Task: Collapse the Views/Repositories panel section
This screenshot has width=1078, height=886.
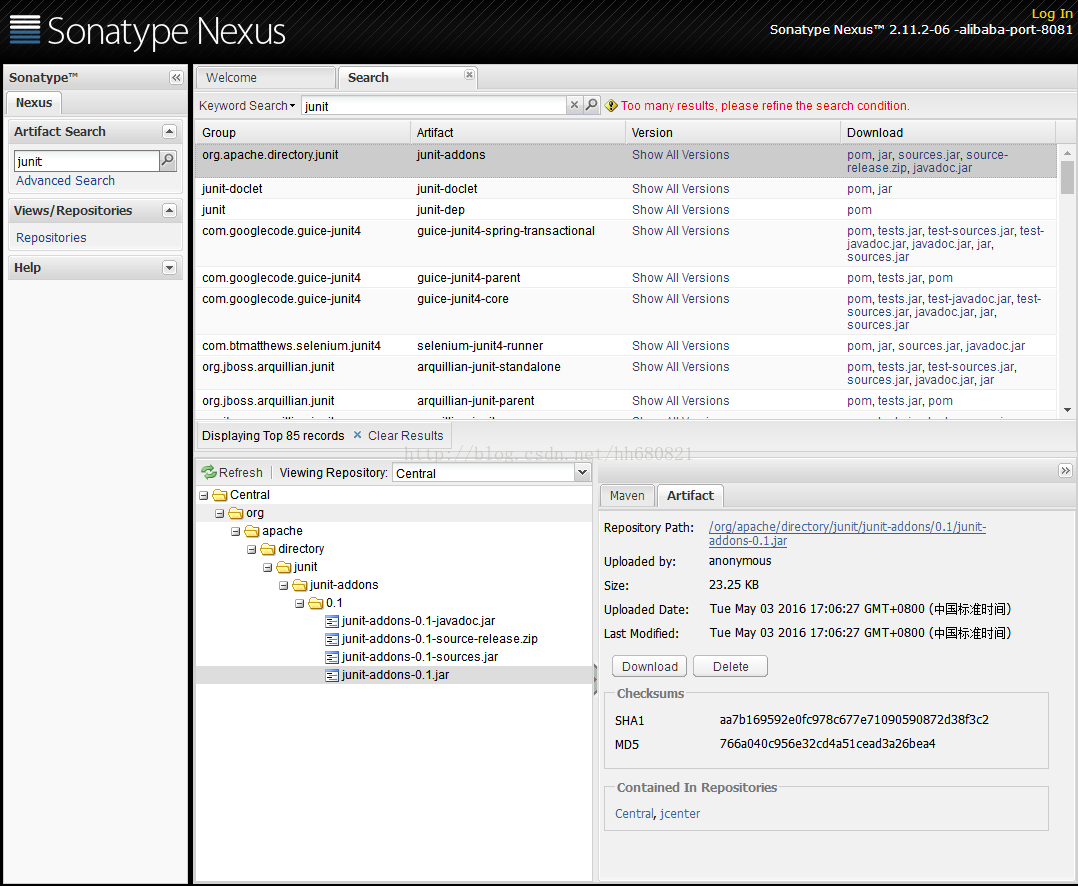Action: click(169, 210)
